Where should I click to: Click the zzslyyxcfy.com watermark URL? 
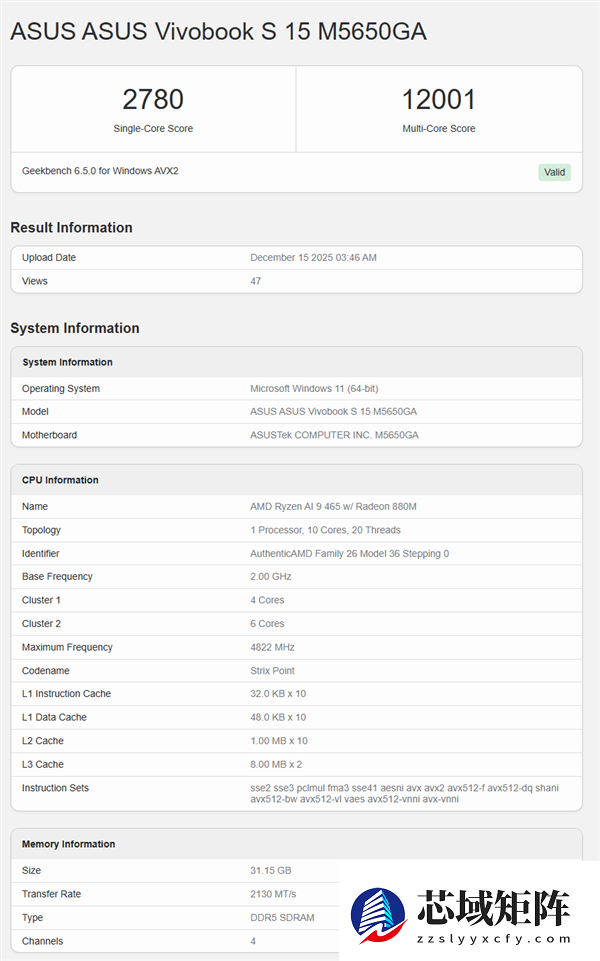[495, 939]
